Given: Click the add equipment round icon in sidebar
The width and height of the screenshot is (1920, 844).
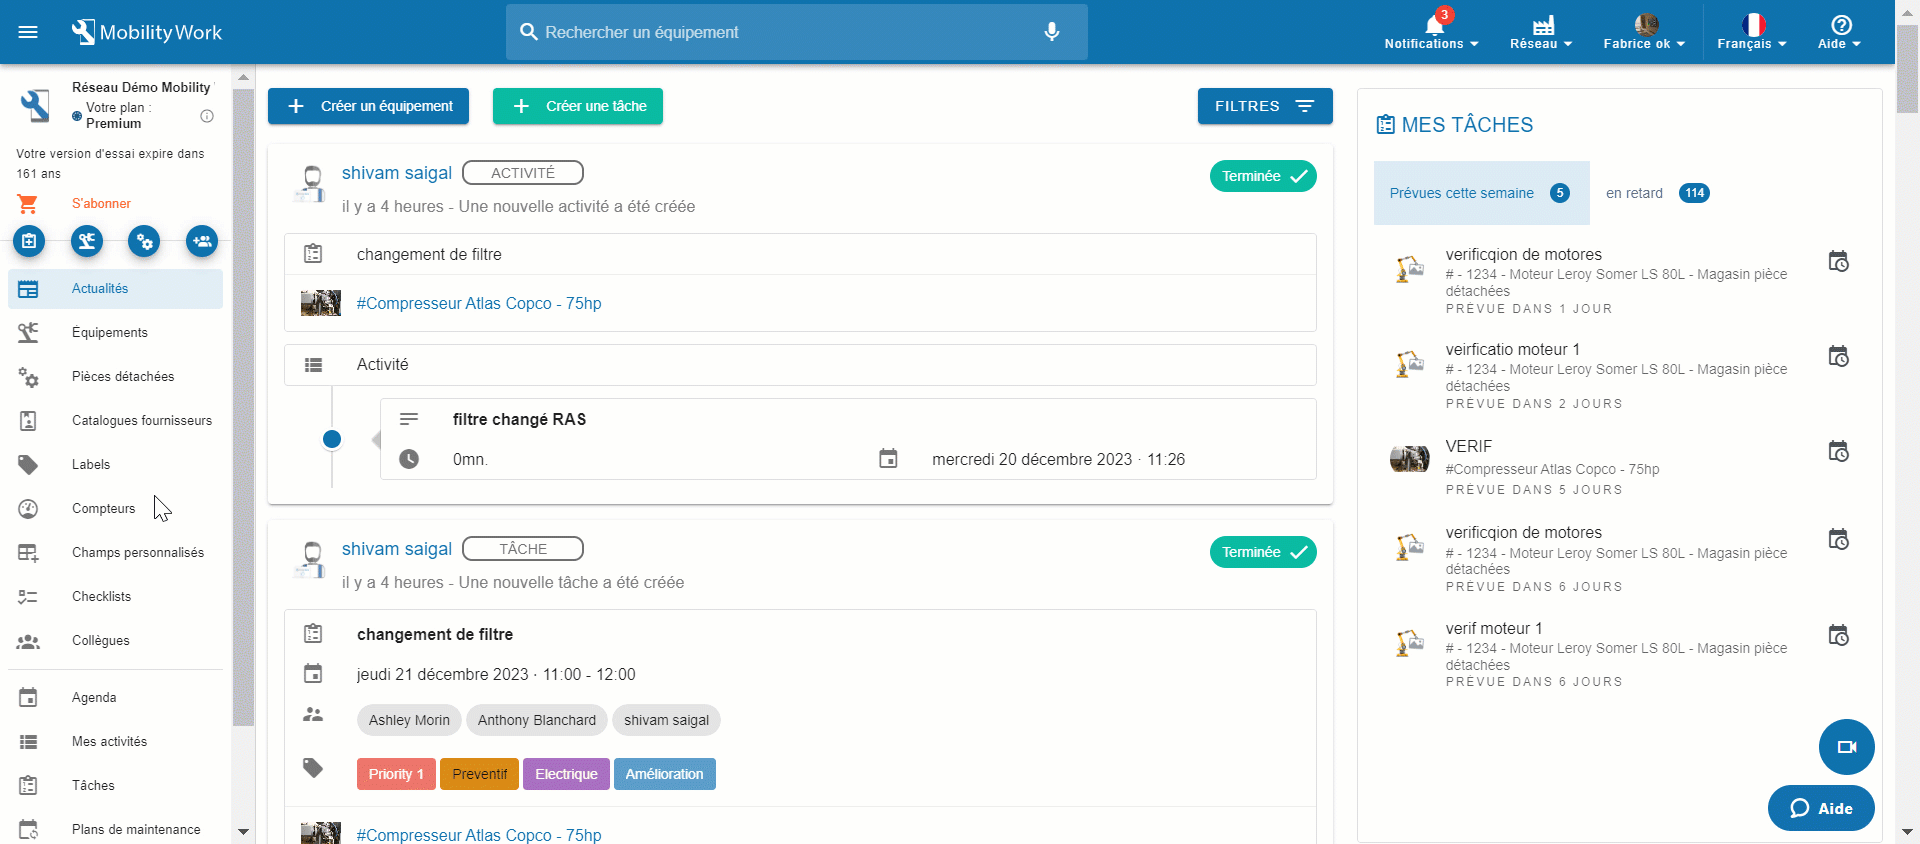Looking at the screenshot, I should click(x=87, y=241).
